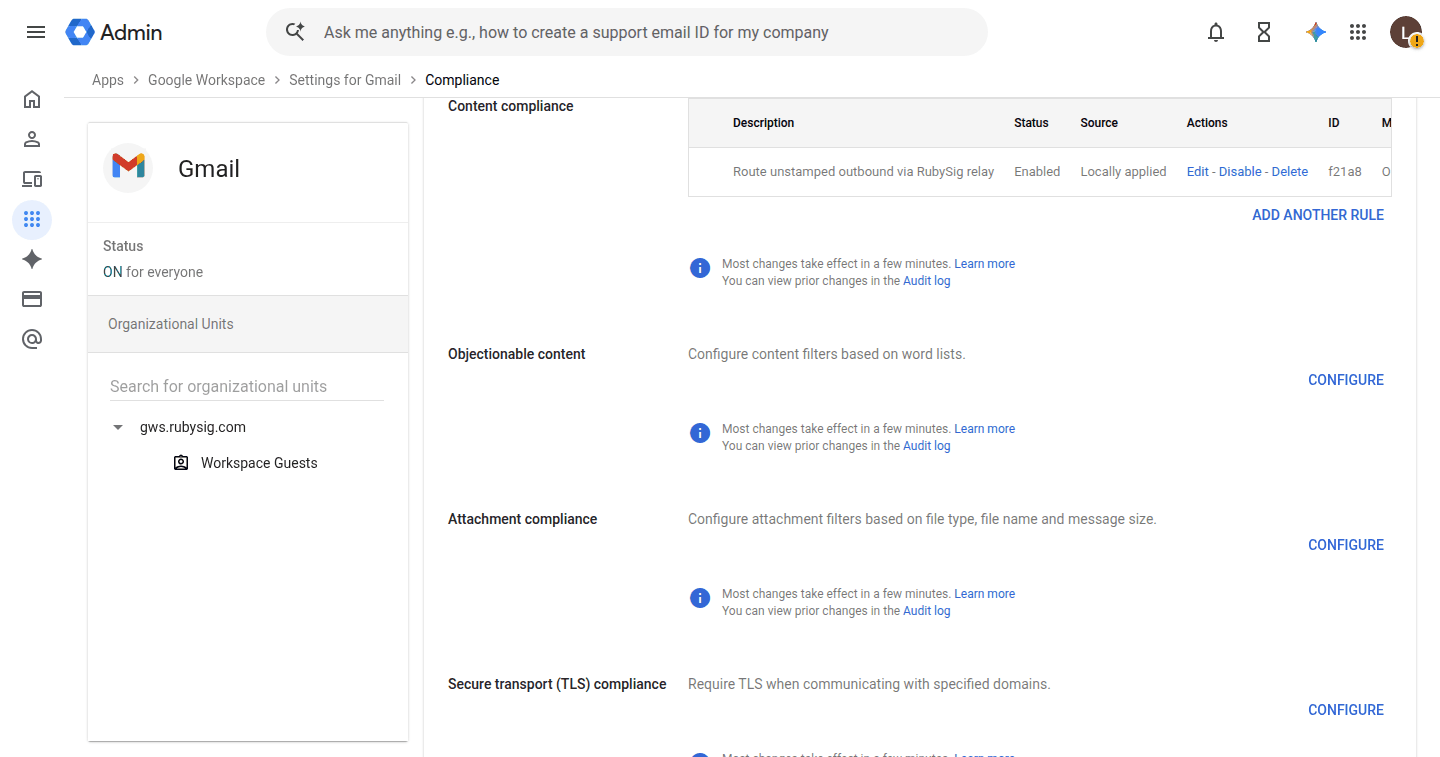Open Apps sidebar icon
Image resolution: width=1440 pixels, height=757 pixels.
[x=32, y=219]
